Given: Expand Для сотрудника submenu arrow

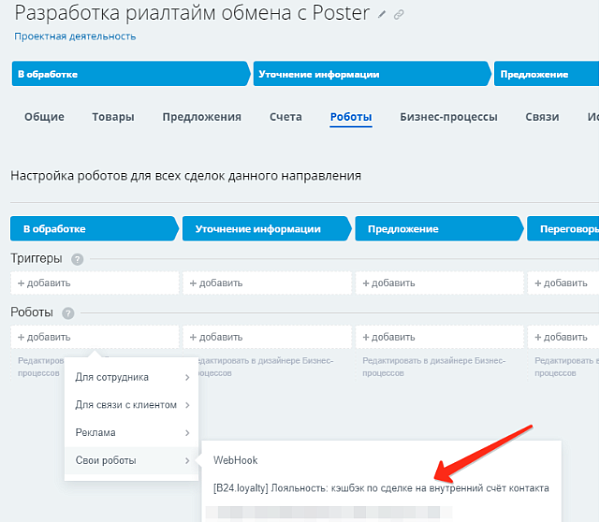Looking at the screenshot, I should click(187, 377).
